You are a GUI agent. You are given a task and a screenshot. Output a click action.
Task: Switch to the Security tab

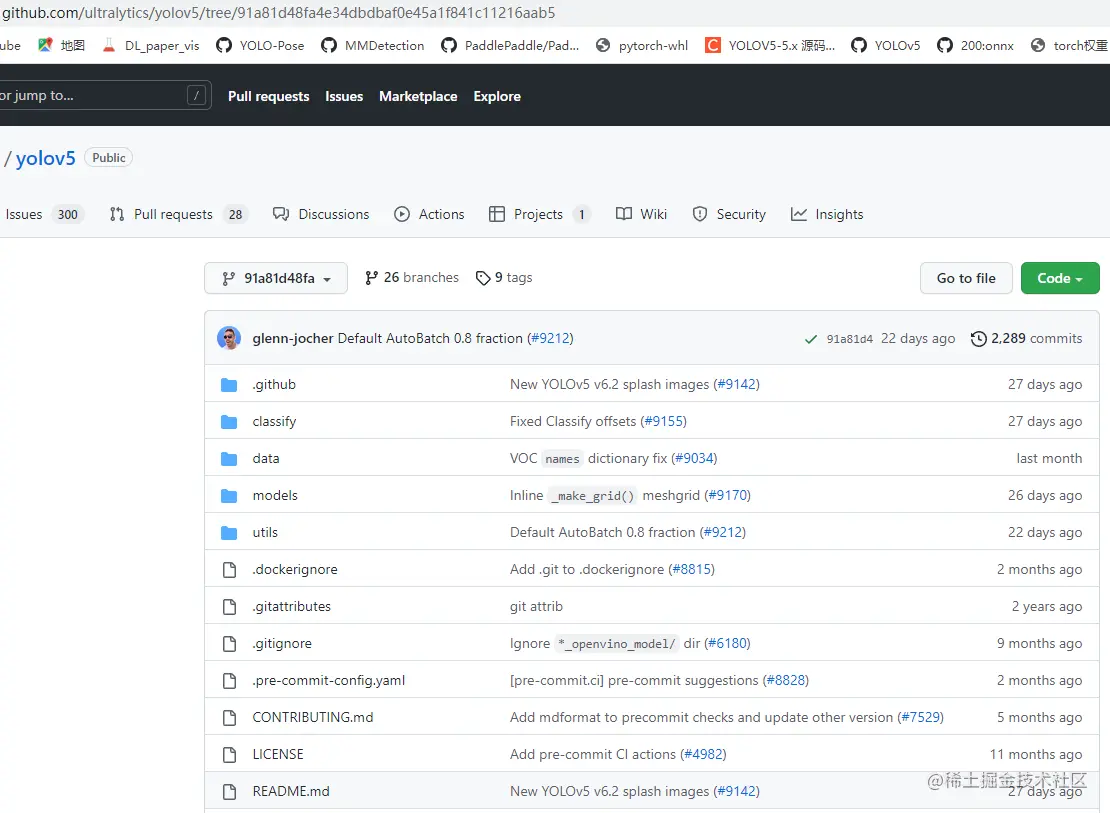pyautogui.click(x=729, y=214)
